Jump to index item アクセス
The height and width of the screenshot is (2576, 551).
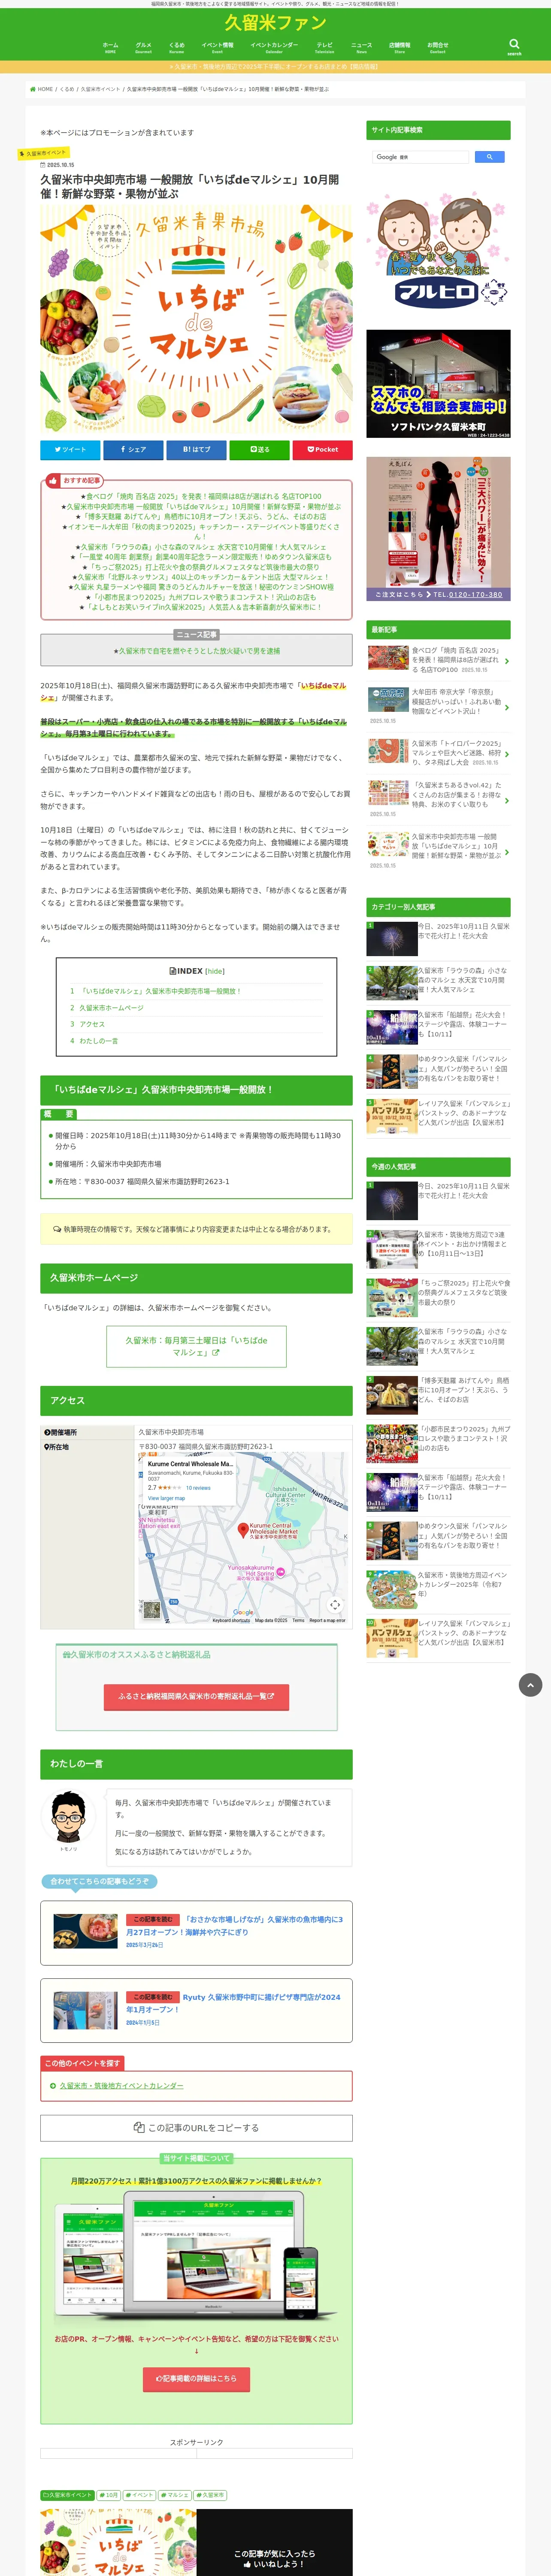pyautogui.click(x=92, y=1024)
